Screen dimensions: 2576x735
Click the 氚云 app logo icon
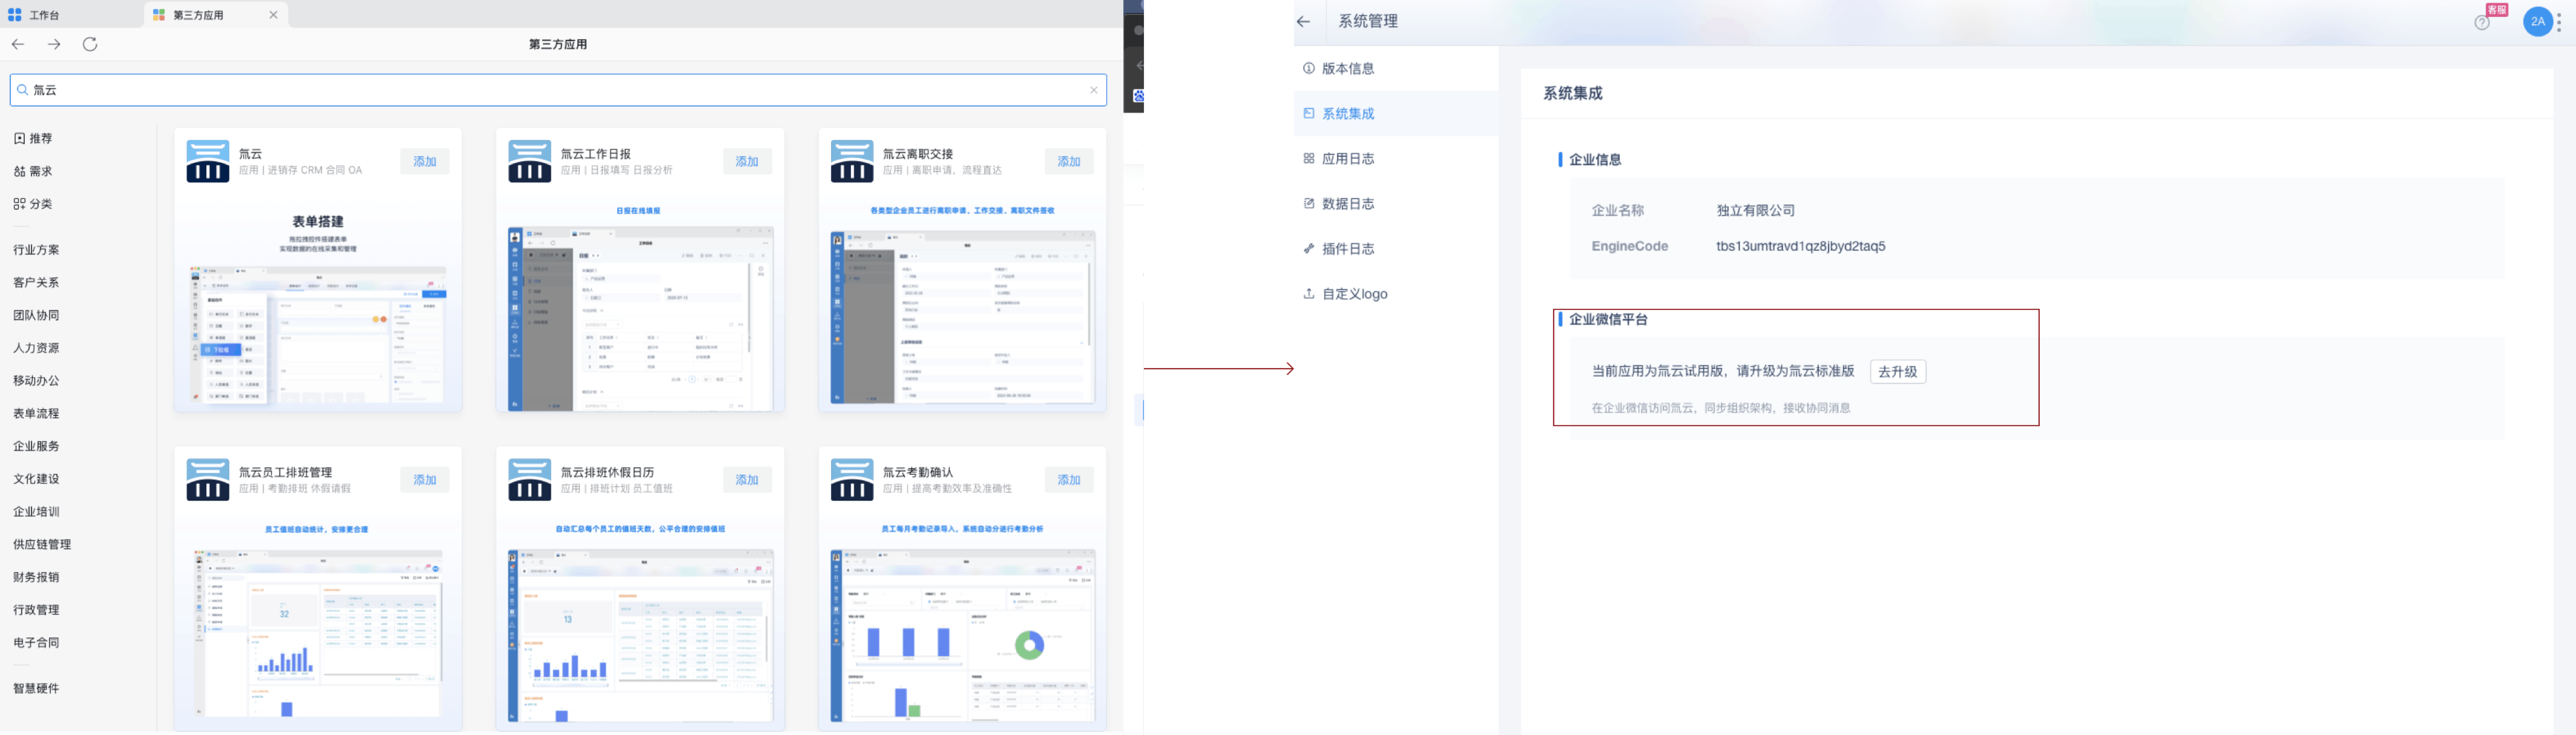tap(208, 161)
